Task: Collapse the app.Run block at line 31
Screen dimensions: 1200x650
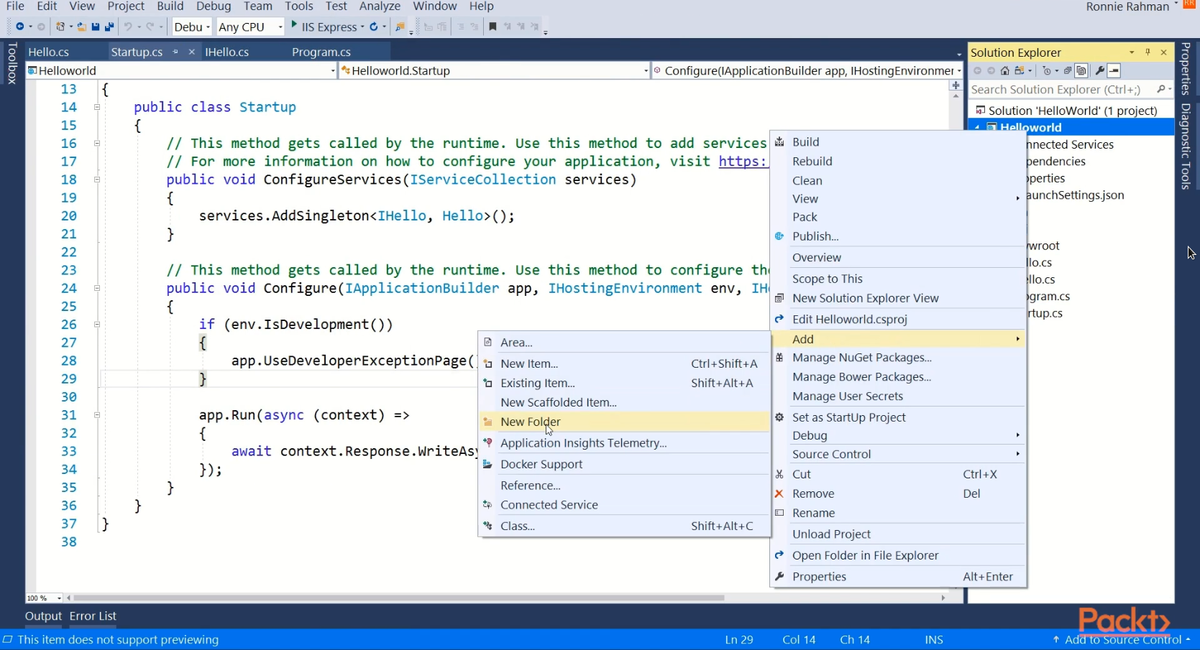Action: pyautogui.click(x=97, y=415)
